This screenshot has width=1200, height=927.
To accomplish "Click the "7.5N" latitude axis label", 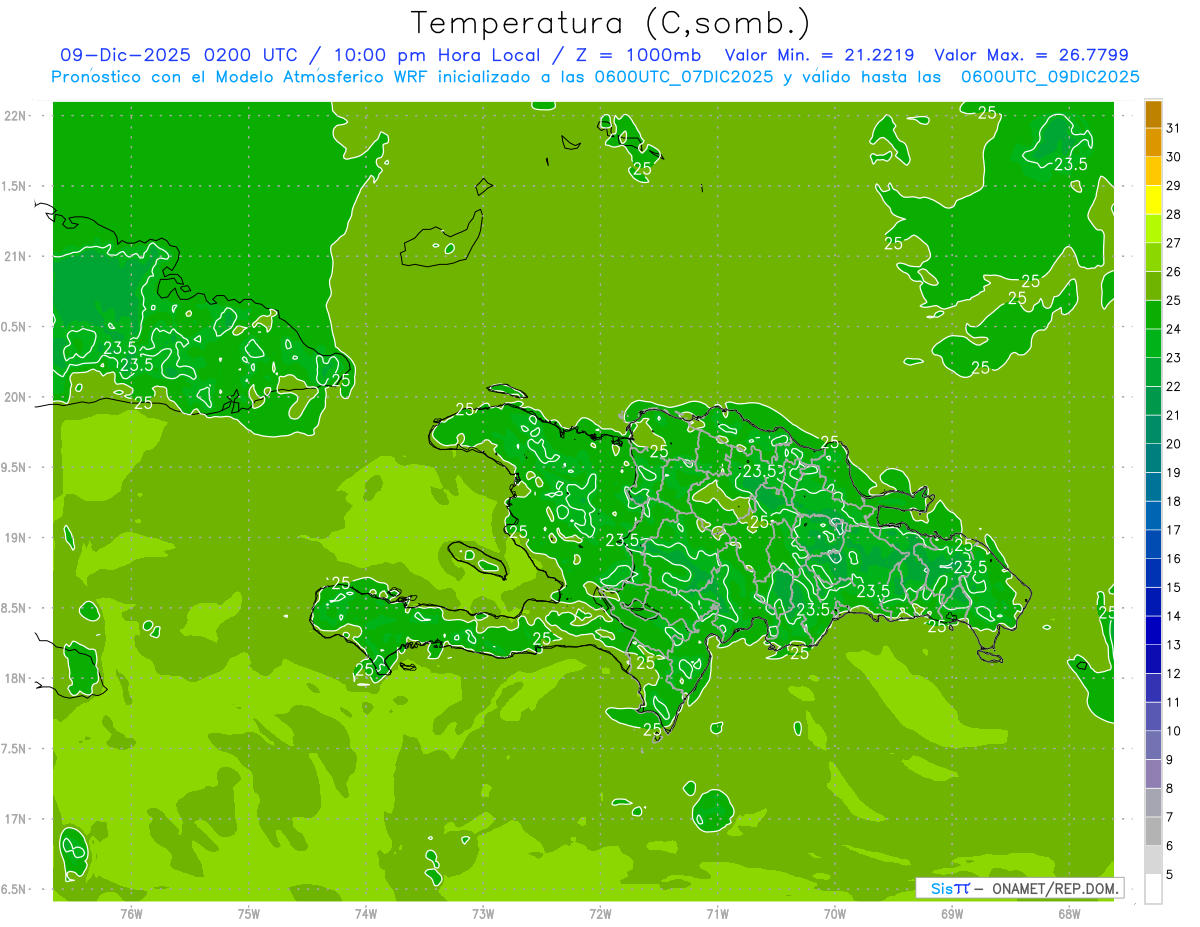I will click(15, 749).
